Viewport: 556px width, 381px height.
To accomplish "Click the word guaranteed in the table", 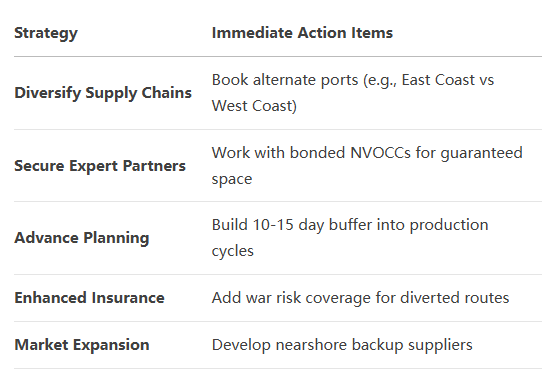I will pyautogui.click(x=482, y=153).
